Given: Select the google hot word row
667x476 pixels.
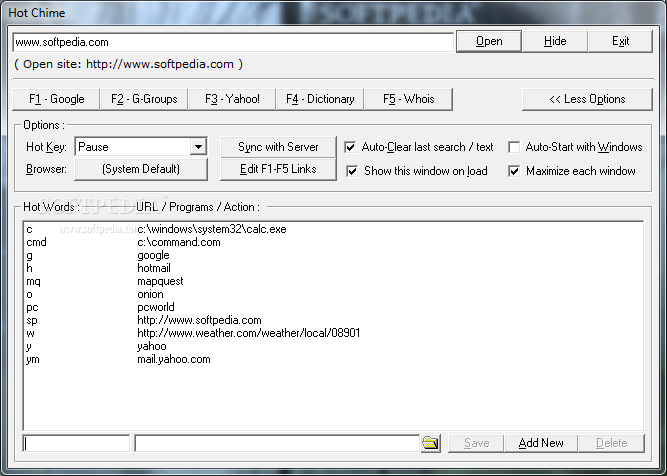Looking at the screenshot, I should (334, 255).
